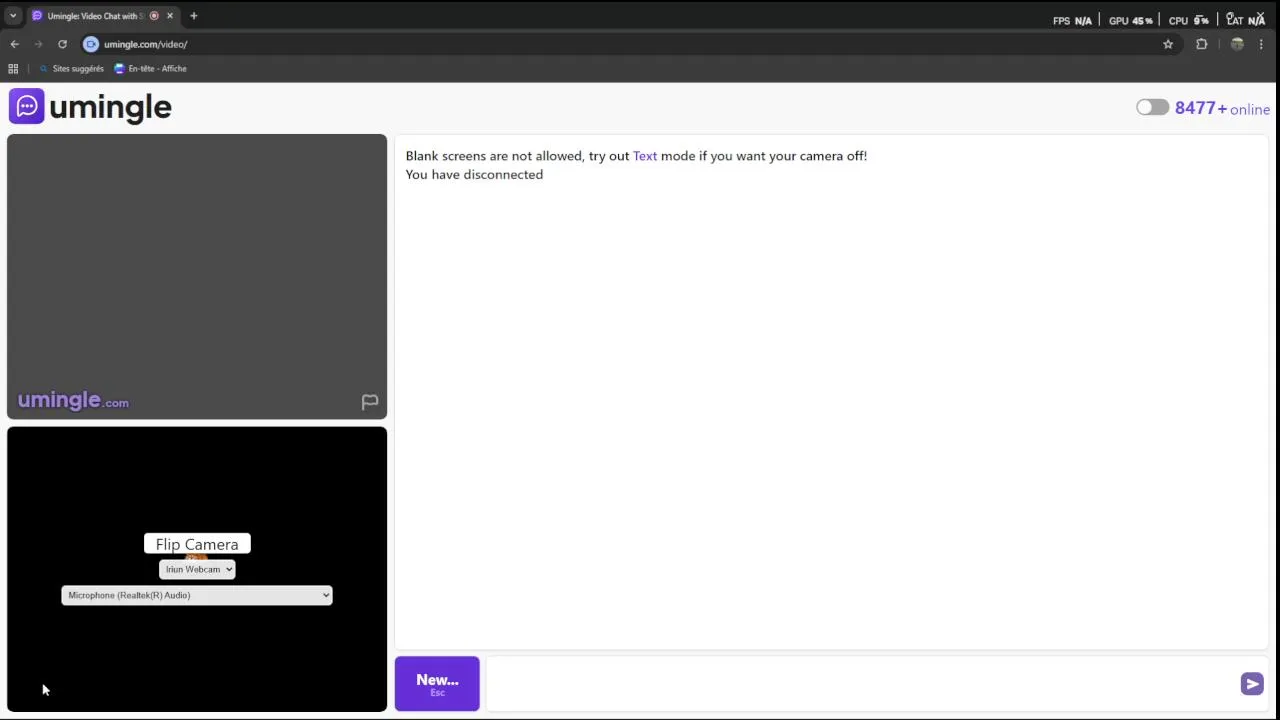Click the 'You have disconnected' message
Screen dimensions: 1280x720
(474, 174)
